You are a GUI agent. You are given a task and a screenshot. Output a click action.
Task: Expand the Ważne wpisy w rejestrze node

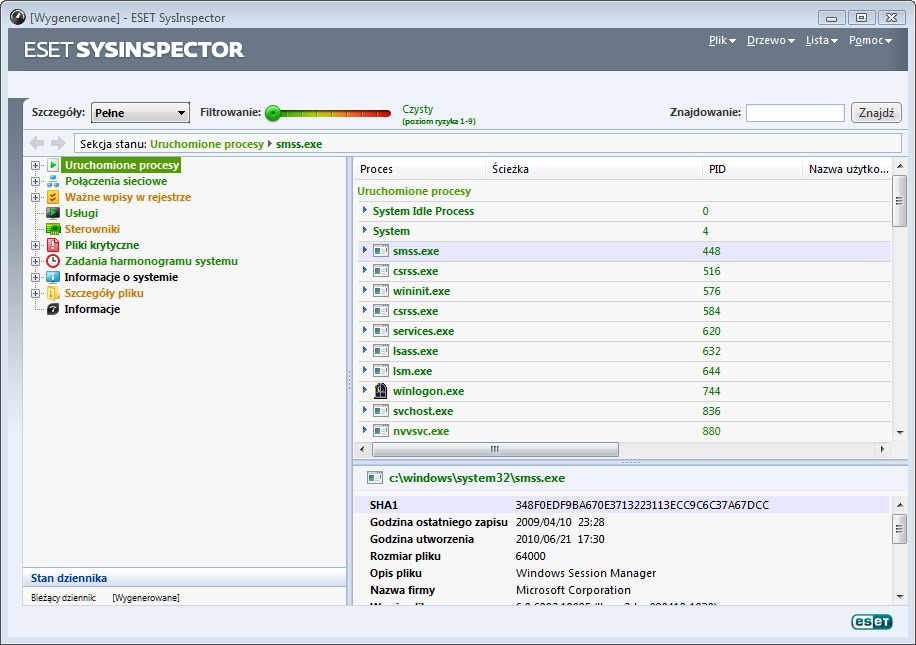(36, 197)
